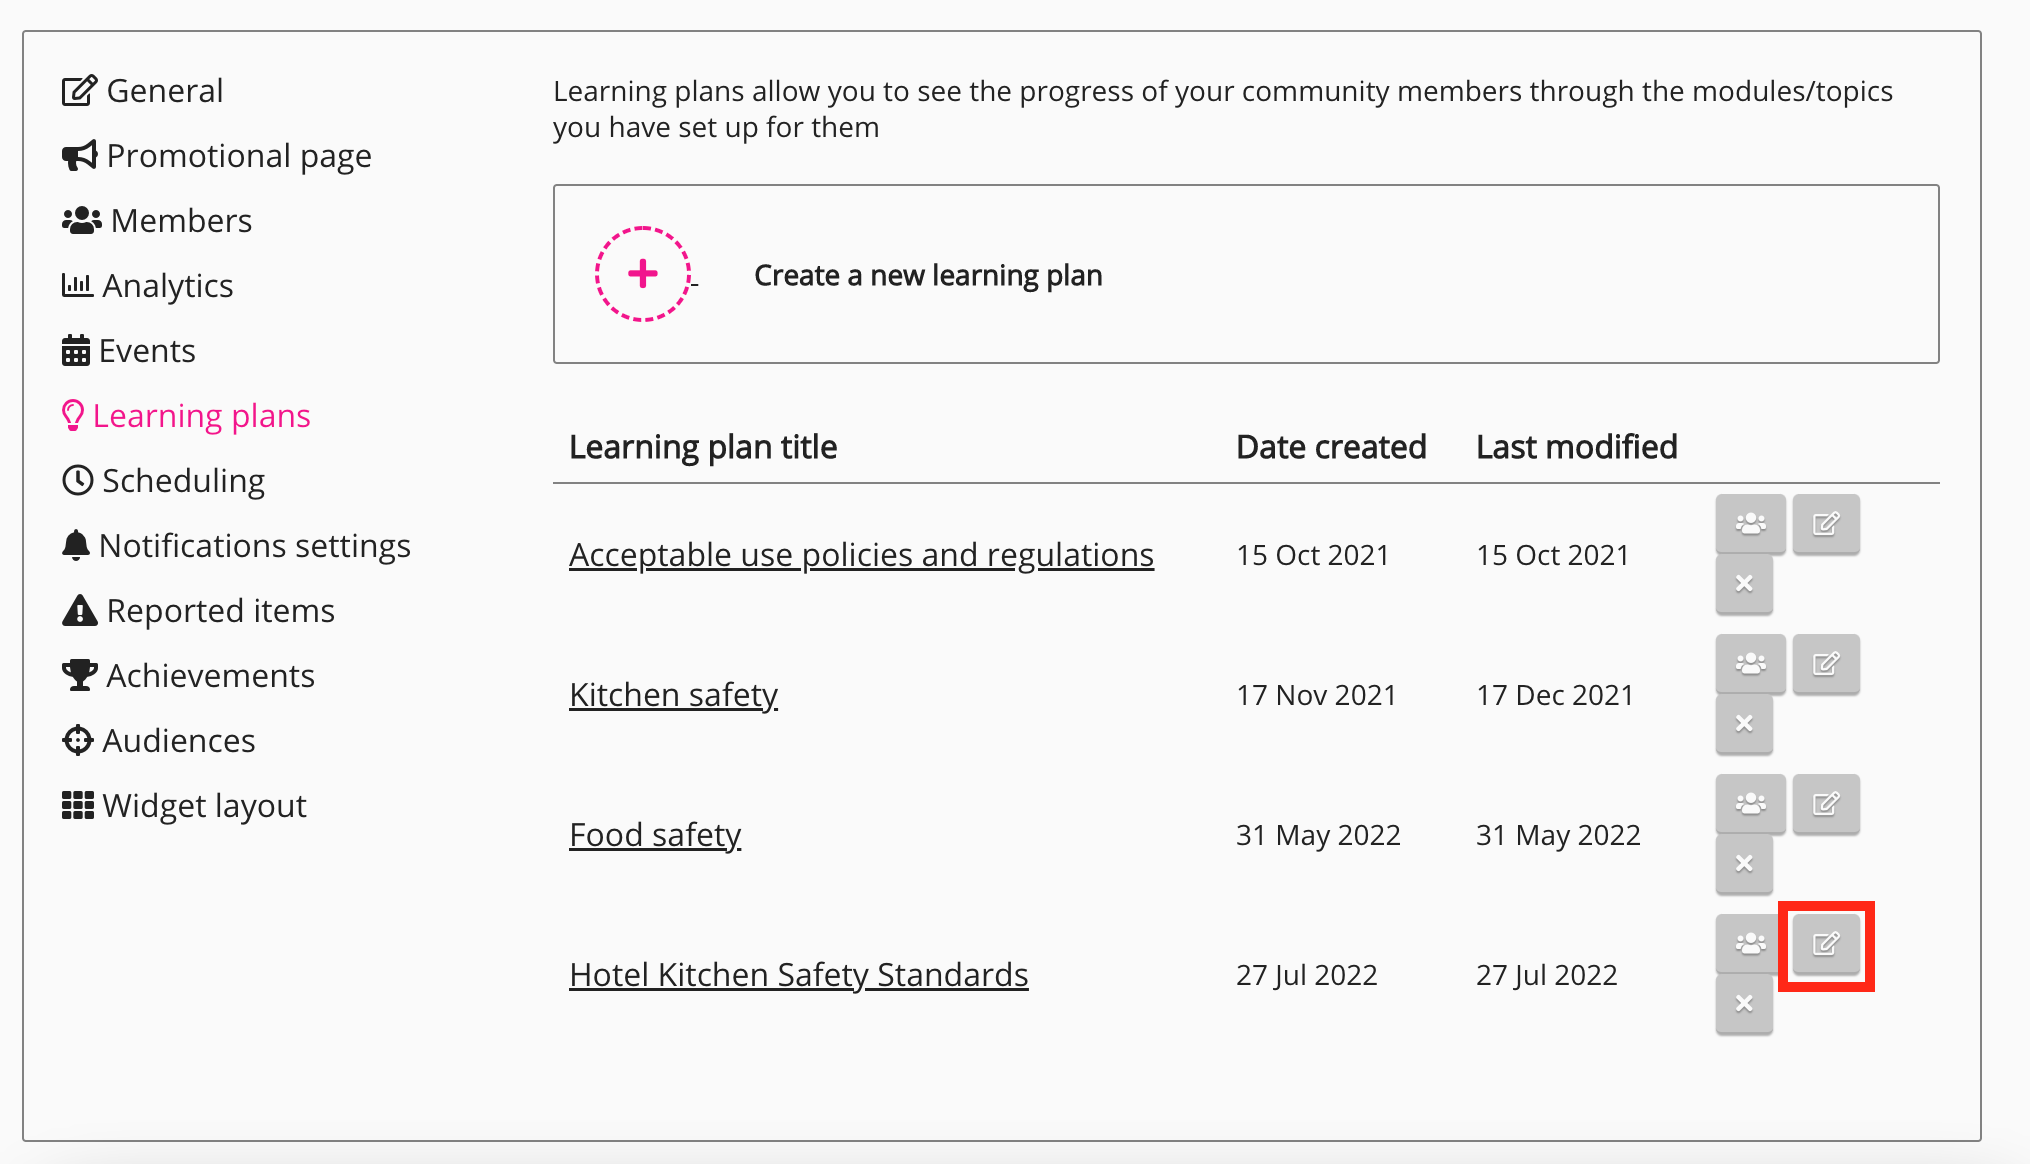Open the edit icon for Kitchen safety
Viewport: 2030px width, 1164px height.
[x=1826, y=664]
